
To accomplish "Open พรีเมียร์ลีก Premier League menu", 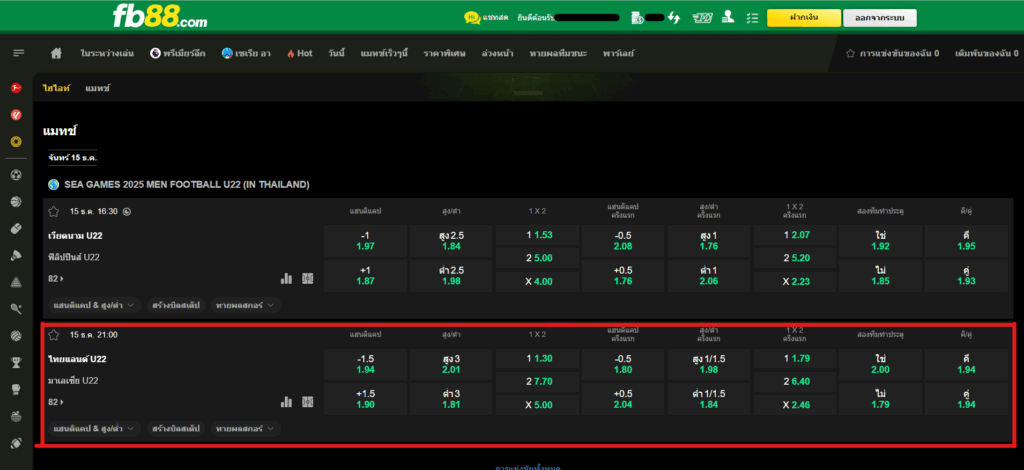I will 178,54.
